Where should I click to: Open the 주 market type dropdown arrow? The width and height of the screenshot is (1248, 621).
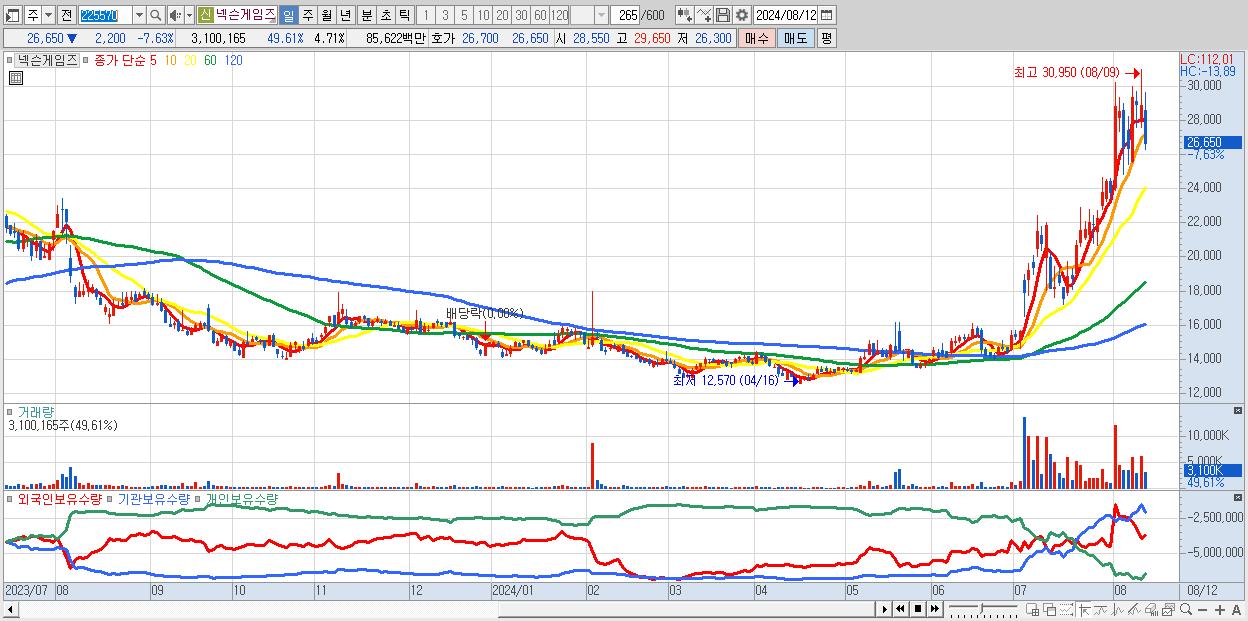pyautogui.click(x=48, y=15)
